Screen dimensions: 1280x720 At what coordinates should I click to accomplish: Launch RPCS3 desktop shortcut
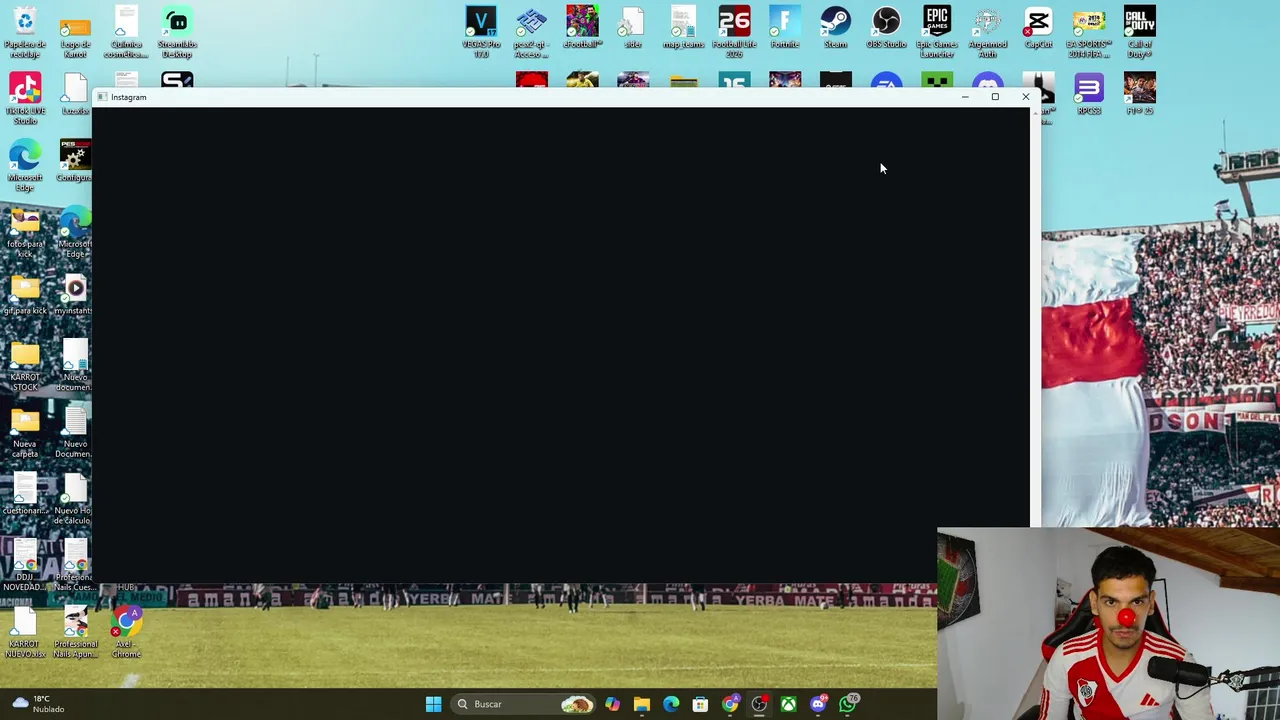tap(1089, 93)
